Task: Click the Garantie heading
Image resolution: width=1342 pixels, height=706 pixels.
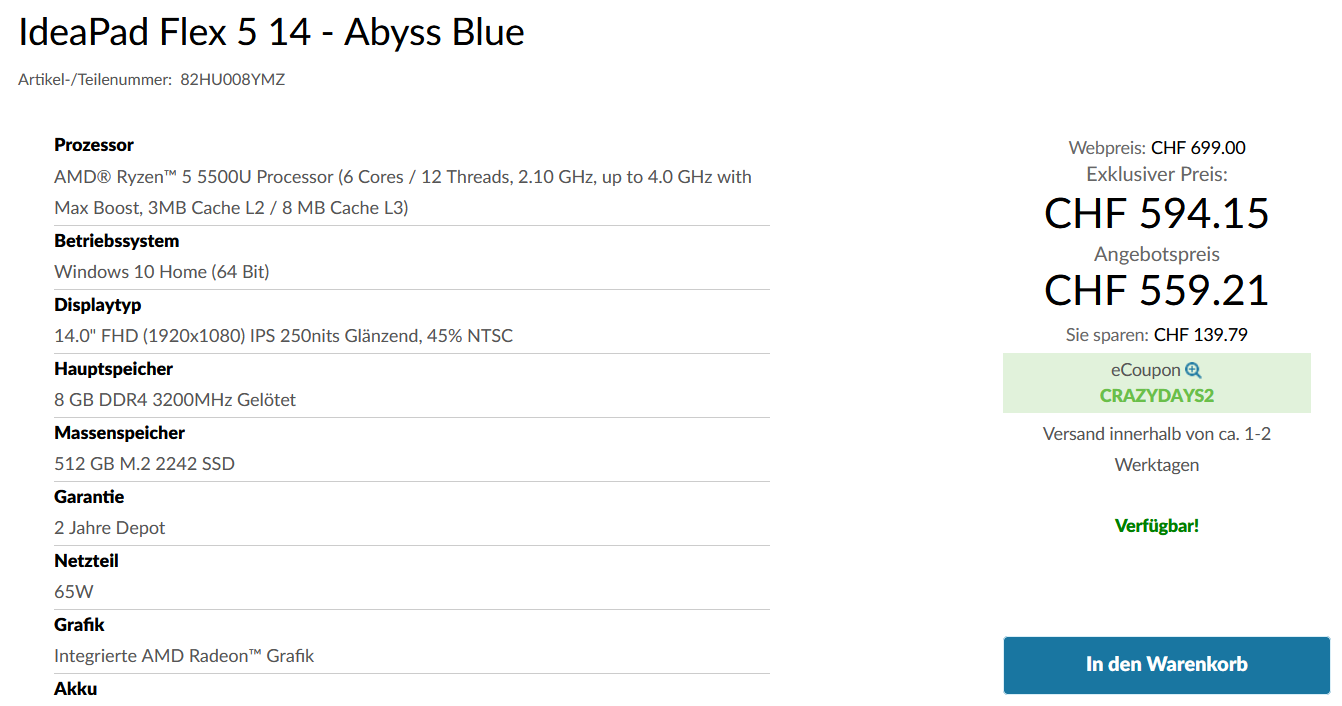Action: 89,497
